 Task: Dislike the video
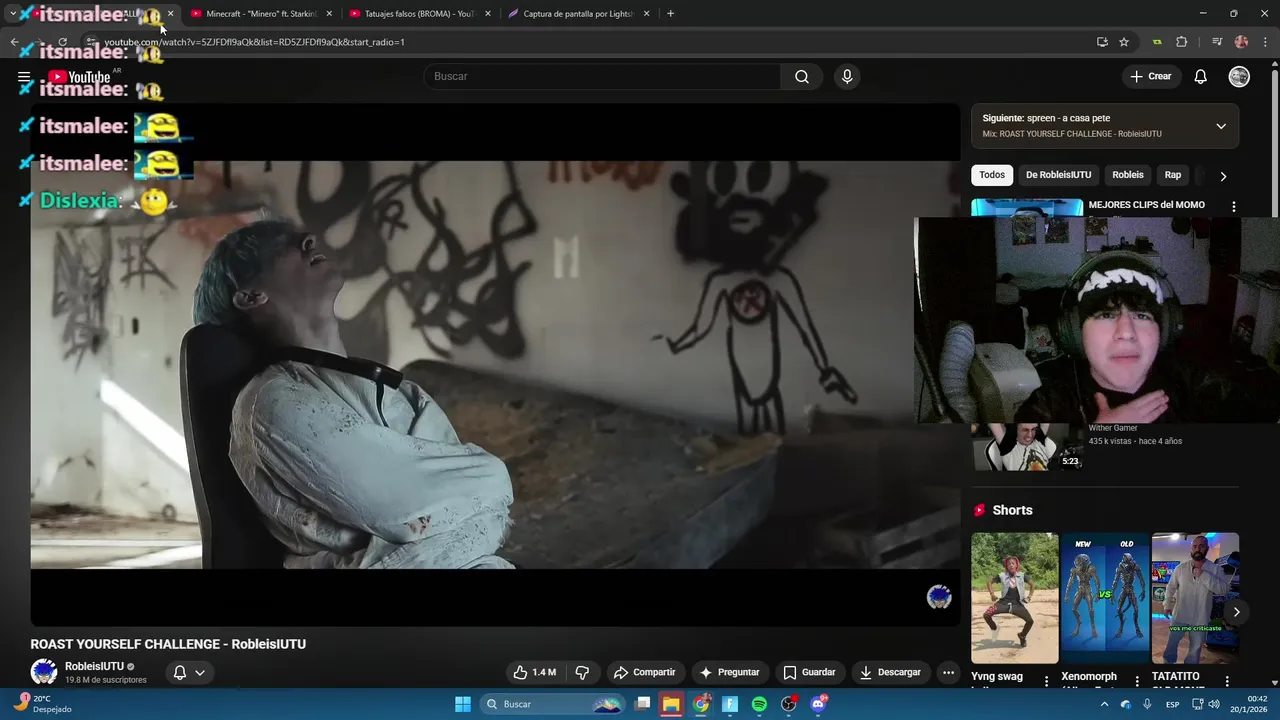point(582,672)
